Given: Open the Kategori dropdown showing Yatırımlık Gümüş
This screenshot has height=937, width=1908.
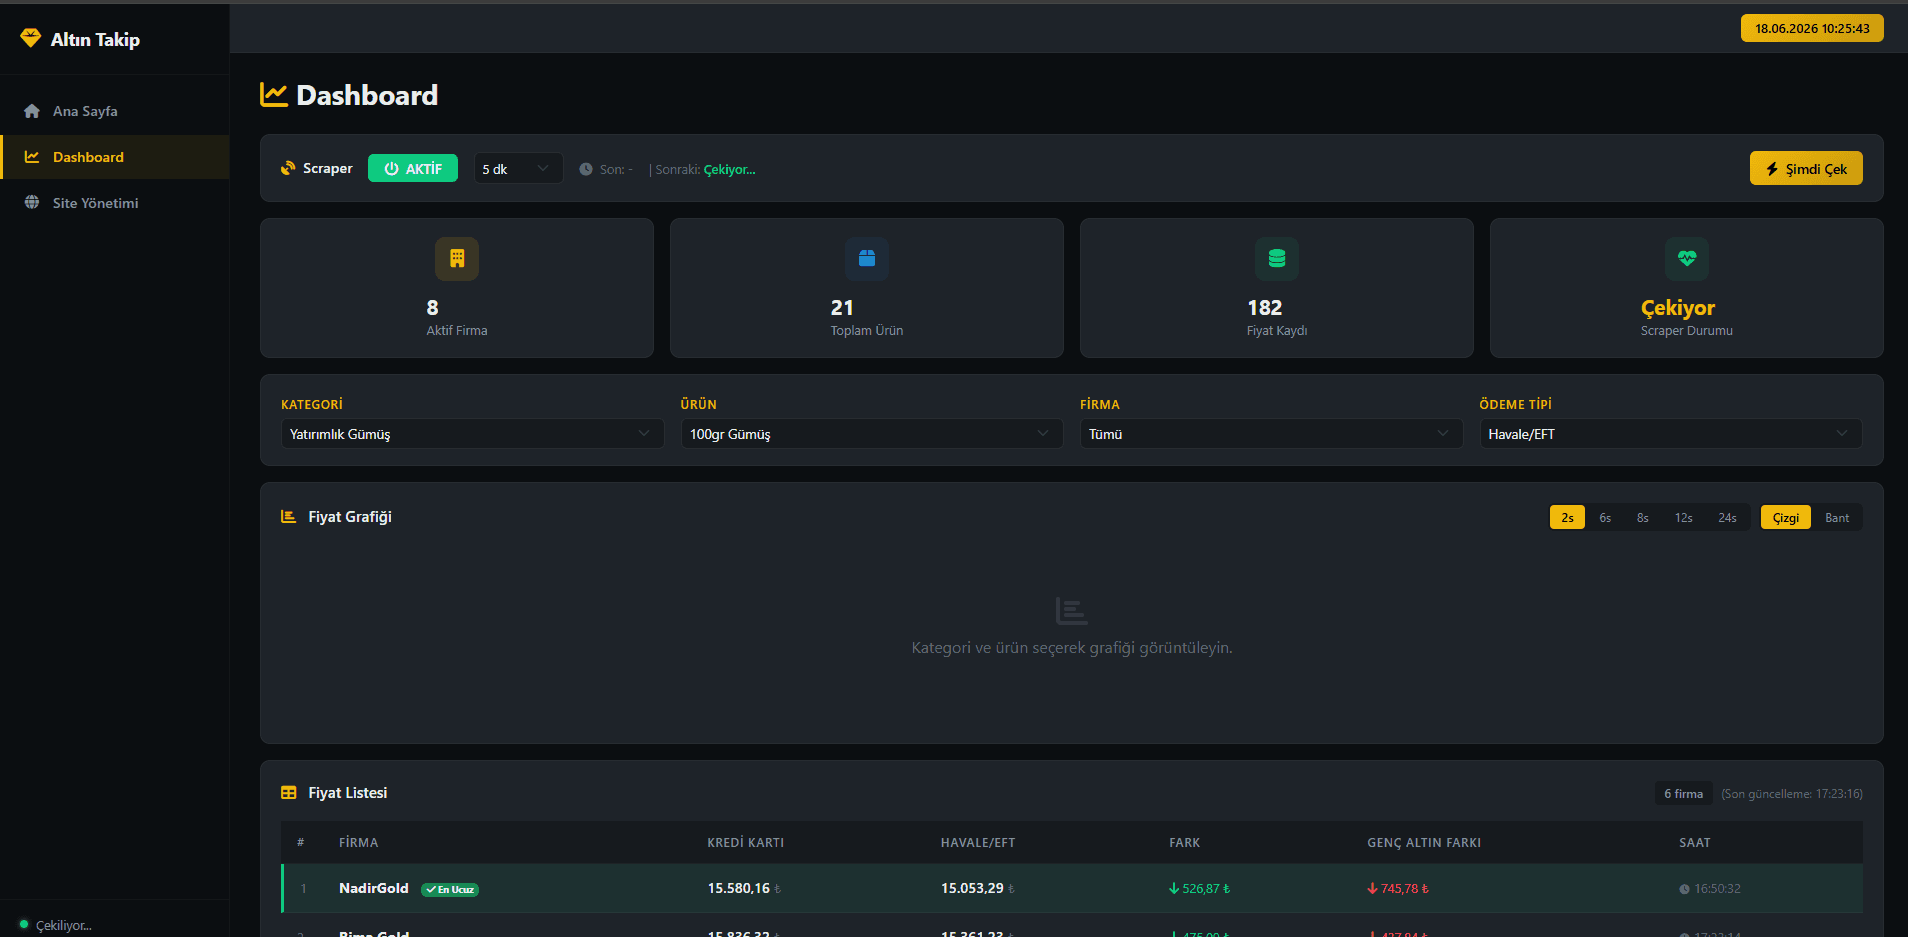Looking at the screenshot, I should click(x=472, y=434).
